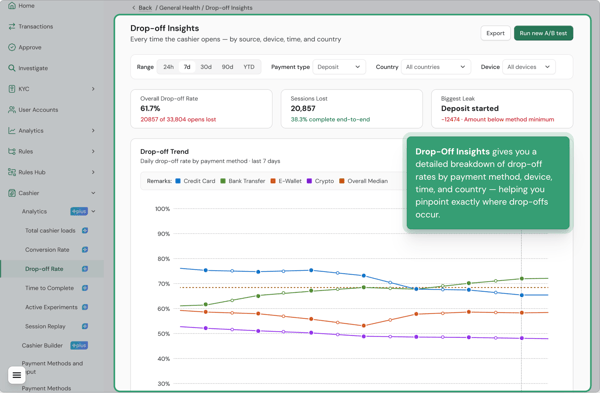Click the Analytics chart icon in sidebar
This screenshot has width=600, height=393.
pyautogui.click(x=12, y=130)
